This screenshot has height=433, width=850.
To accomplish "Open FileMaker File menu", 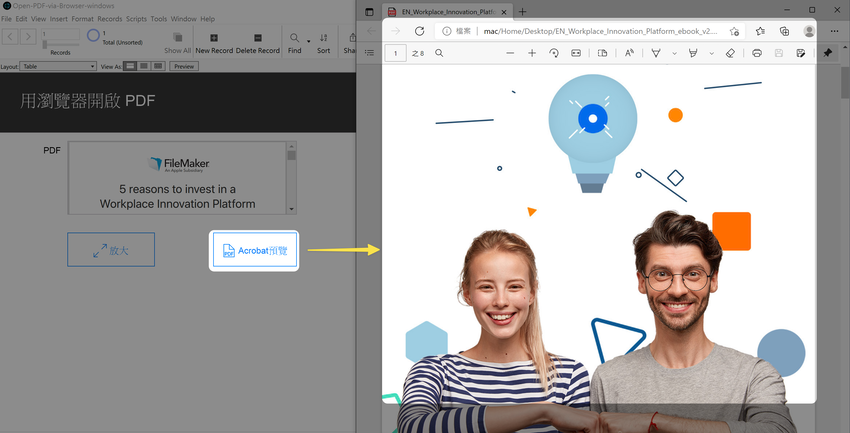I will point(7,18).
